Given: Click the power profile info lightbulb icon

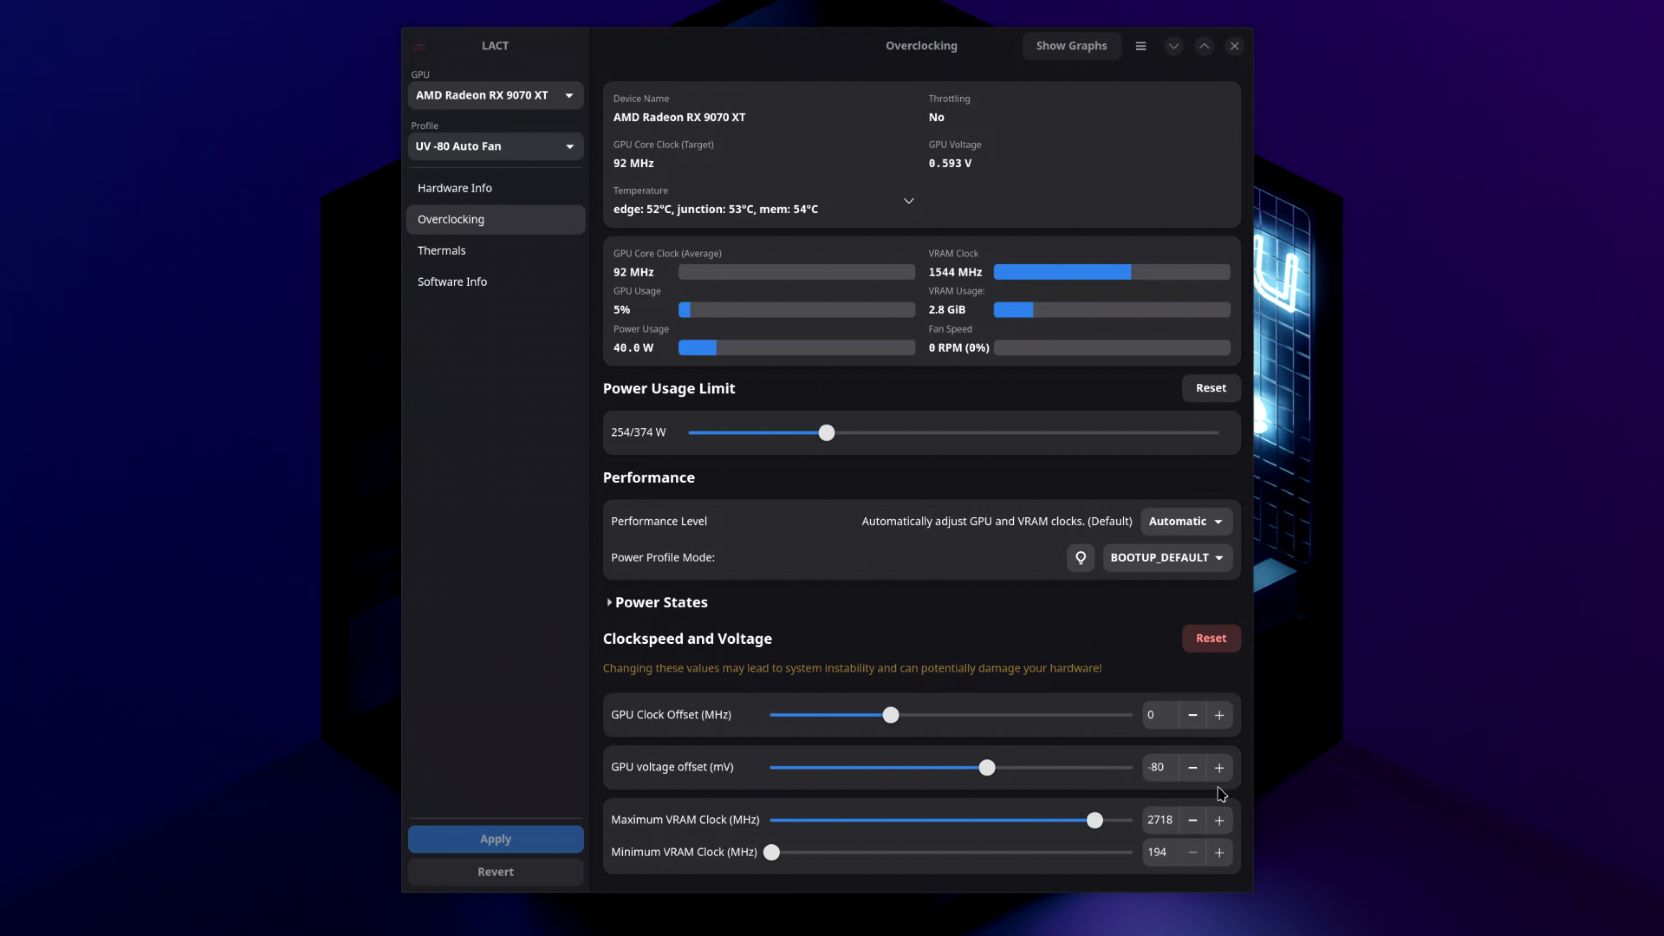Looking at the screenshot, I should [x=1080, y=558].
